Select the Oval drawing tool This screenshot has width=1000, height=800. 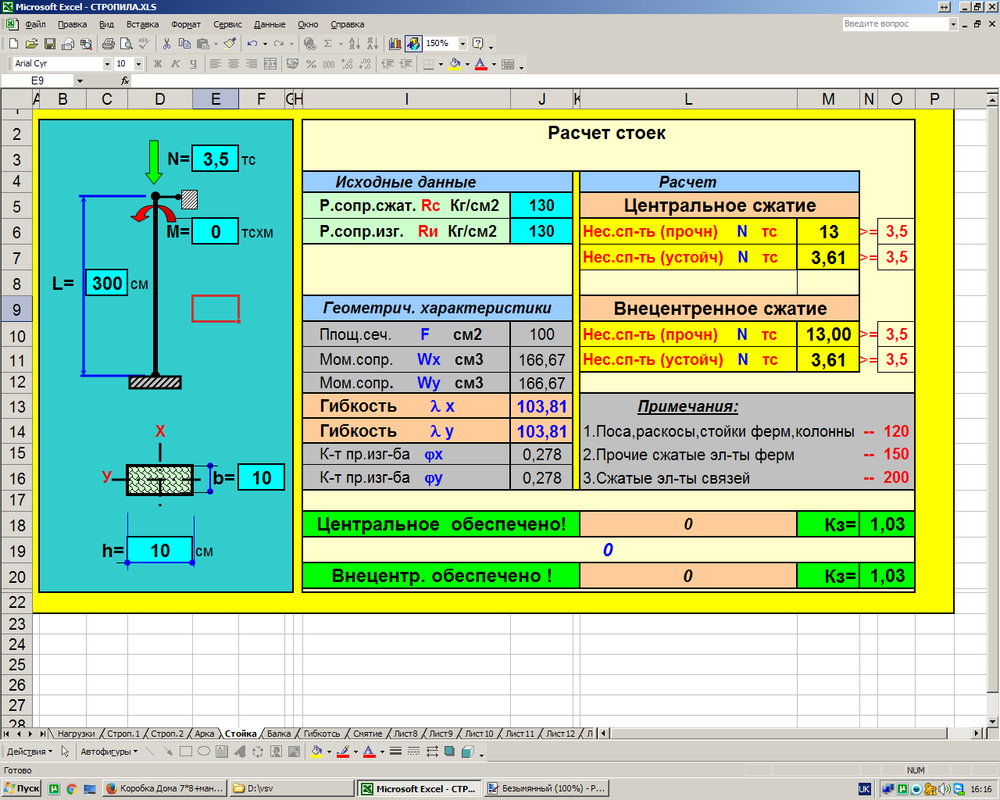point(203,751)
